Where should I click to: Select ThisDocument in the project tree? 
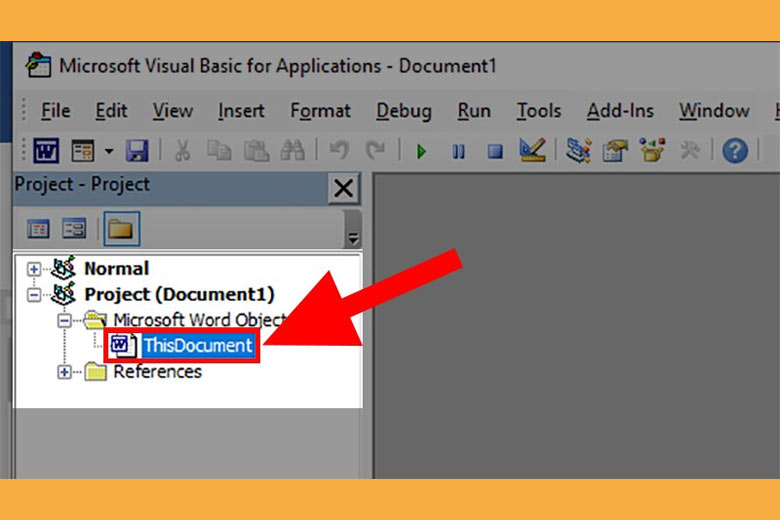pyautogui.click(x=197, y=345)
